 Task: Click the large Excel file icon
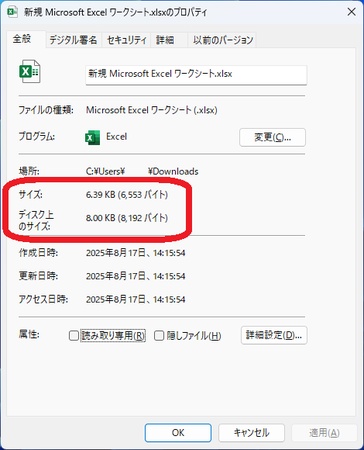tap(30, 71)
